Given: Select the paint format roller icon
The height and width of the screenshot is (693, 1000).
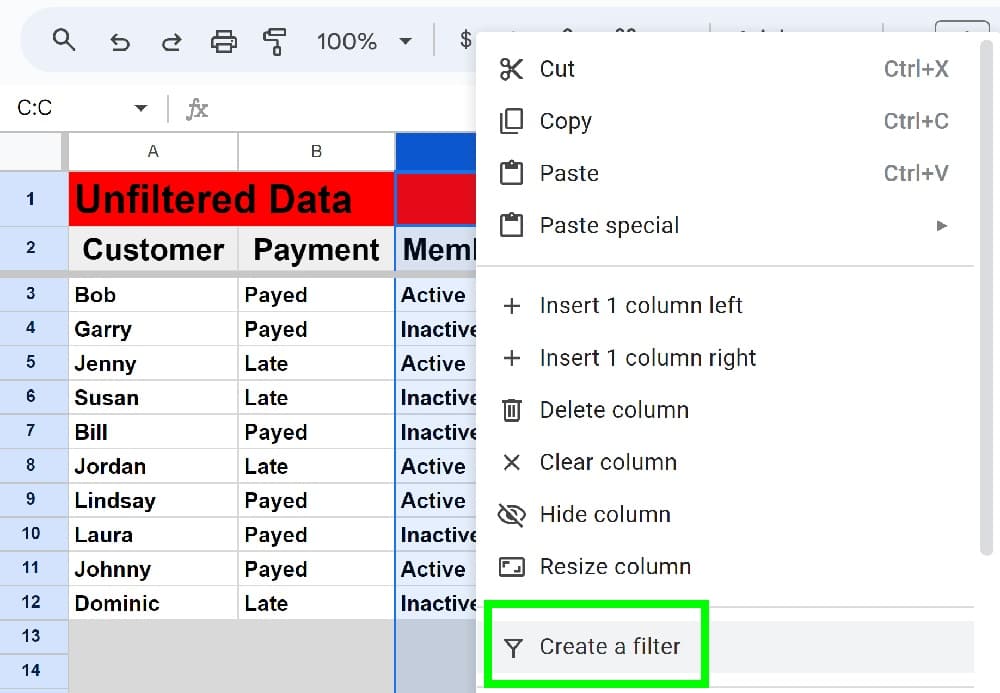Looking at the screenshot, I should point(275,42).
